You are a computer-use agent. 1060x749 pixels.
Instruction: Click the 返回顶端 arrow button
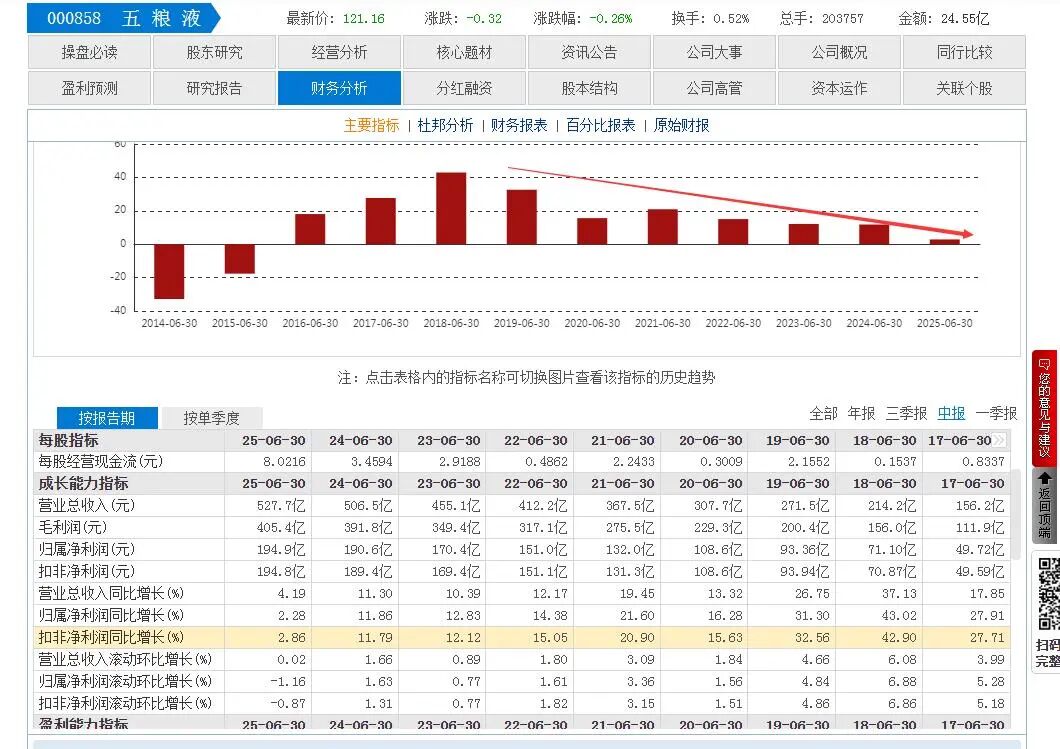pyautogui.click(x=1045, y=505)
